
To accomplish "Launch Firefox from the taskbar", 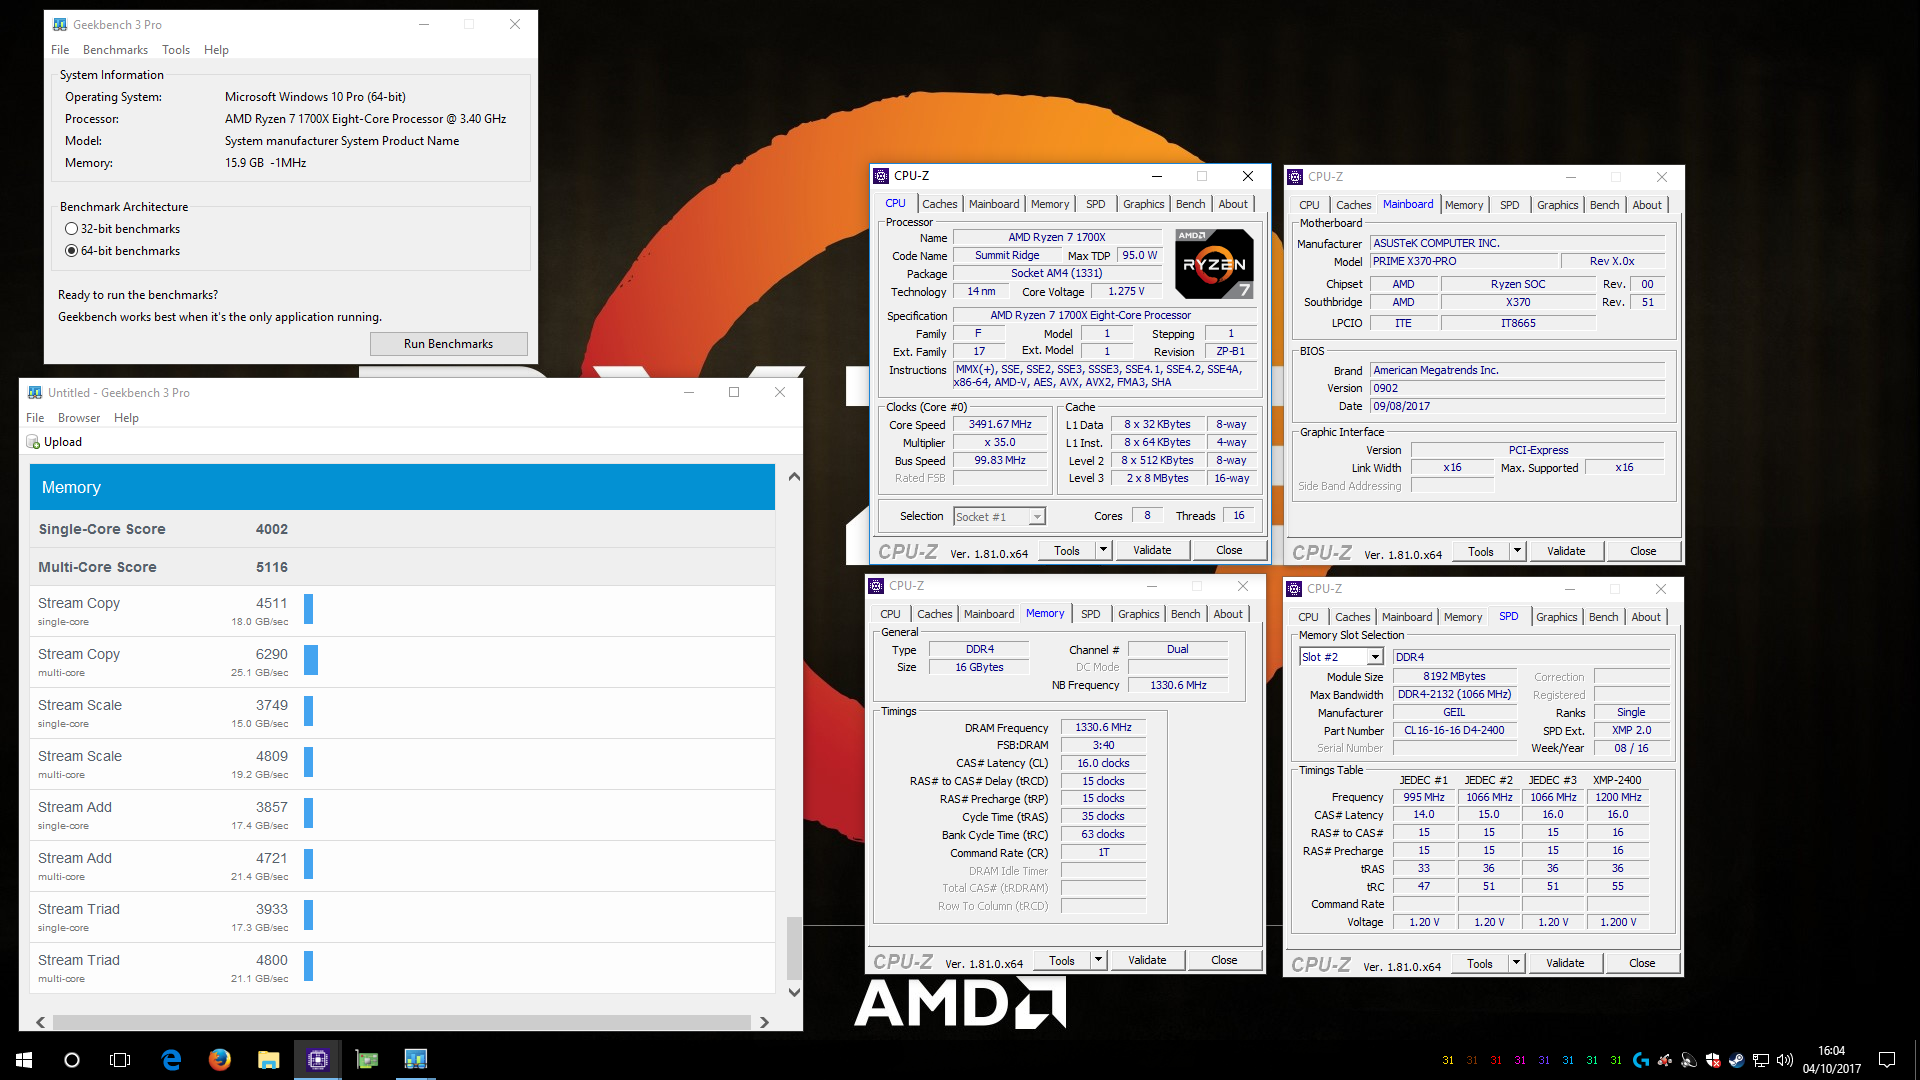I will 219,1060.
